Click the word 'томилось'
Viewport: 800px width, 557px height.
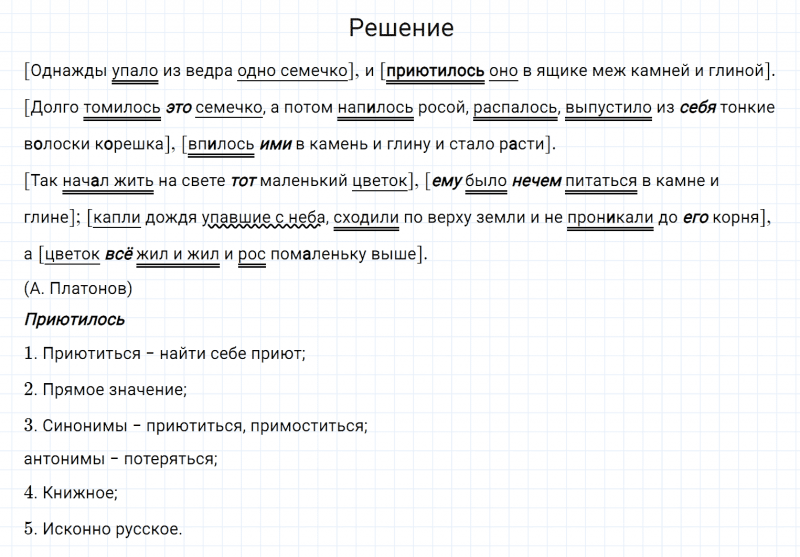pos(122,108)
